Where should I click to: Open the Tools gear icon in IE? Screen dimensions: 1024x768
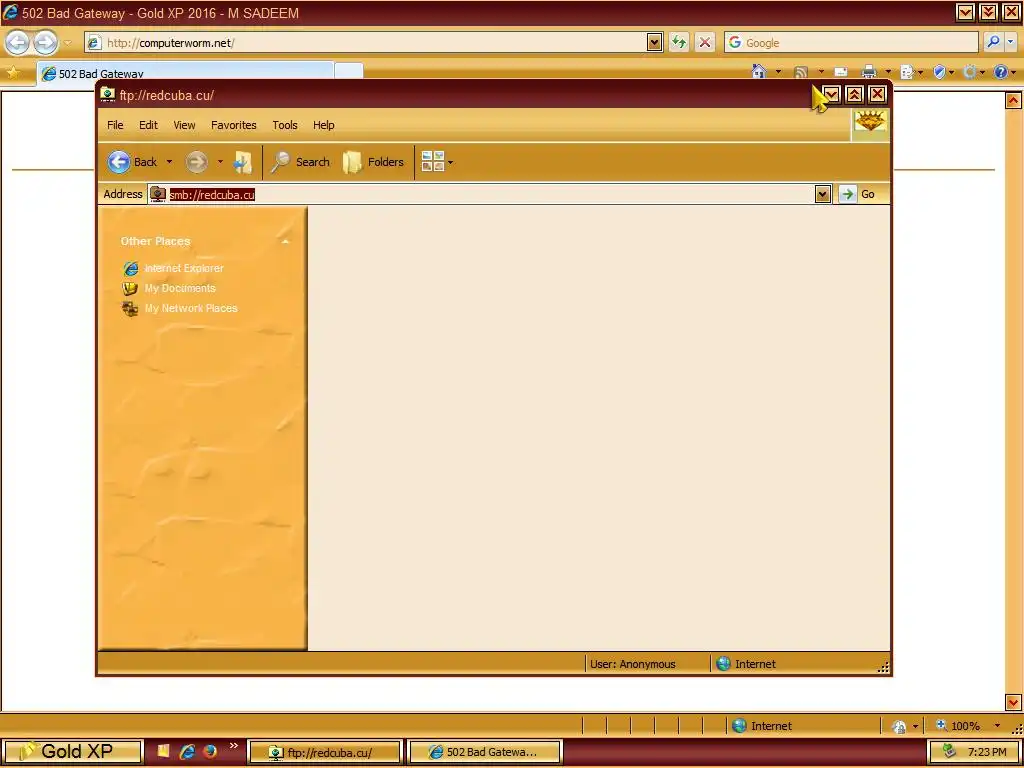coord(970,72)
